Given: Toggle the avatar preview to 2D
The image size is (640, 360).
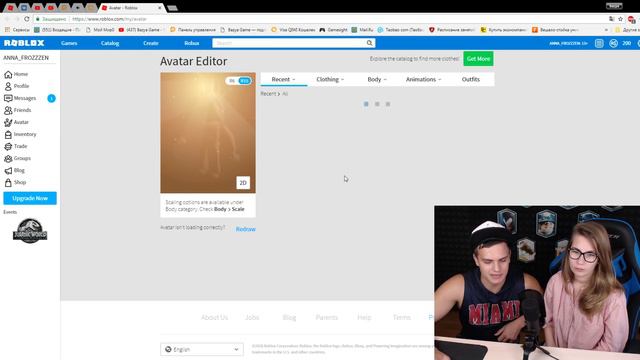Looking at the screenshot, I should tap(243, 183).
